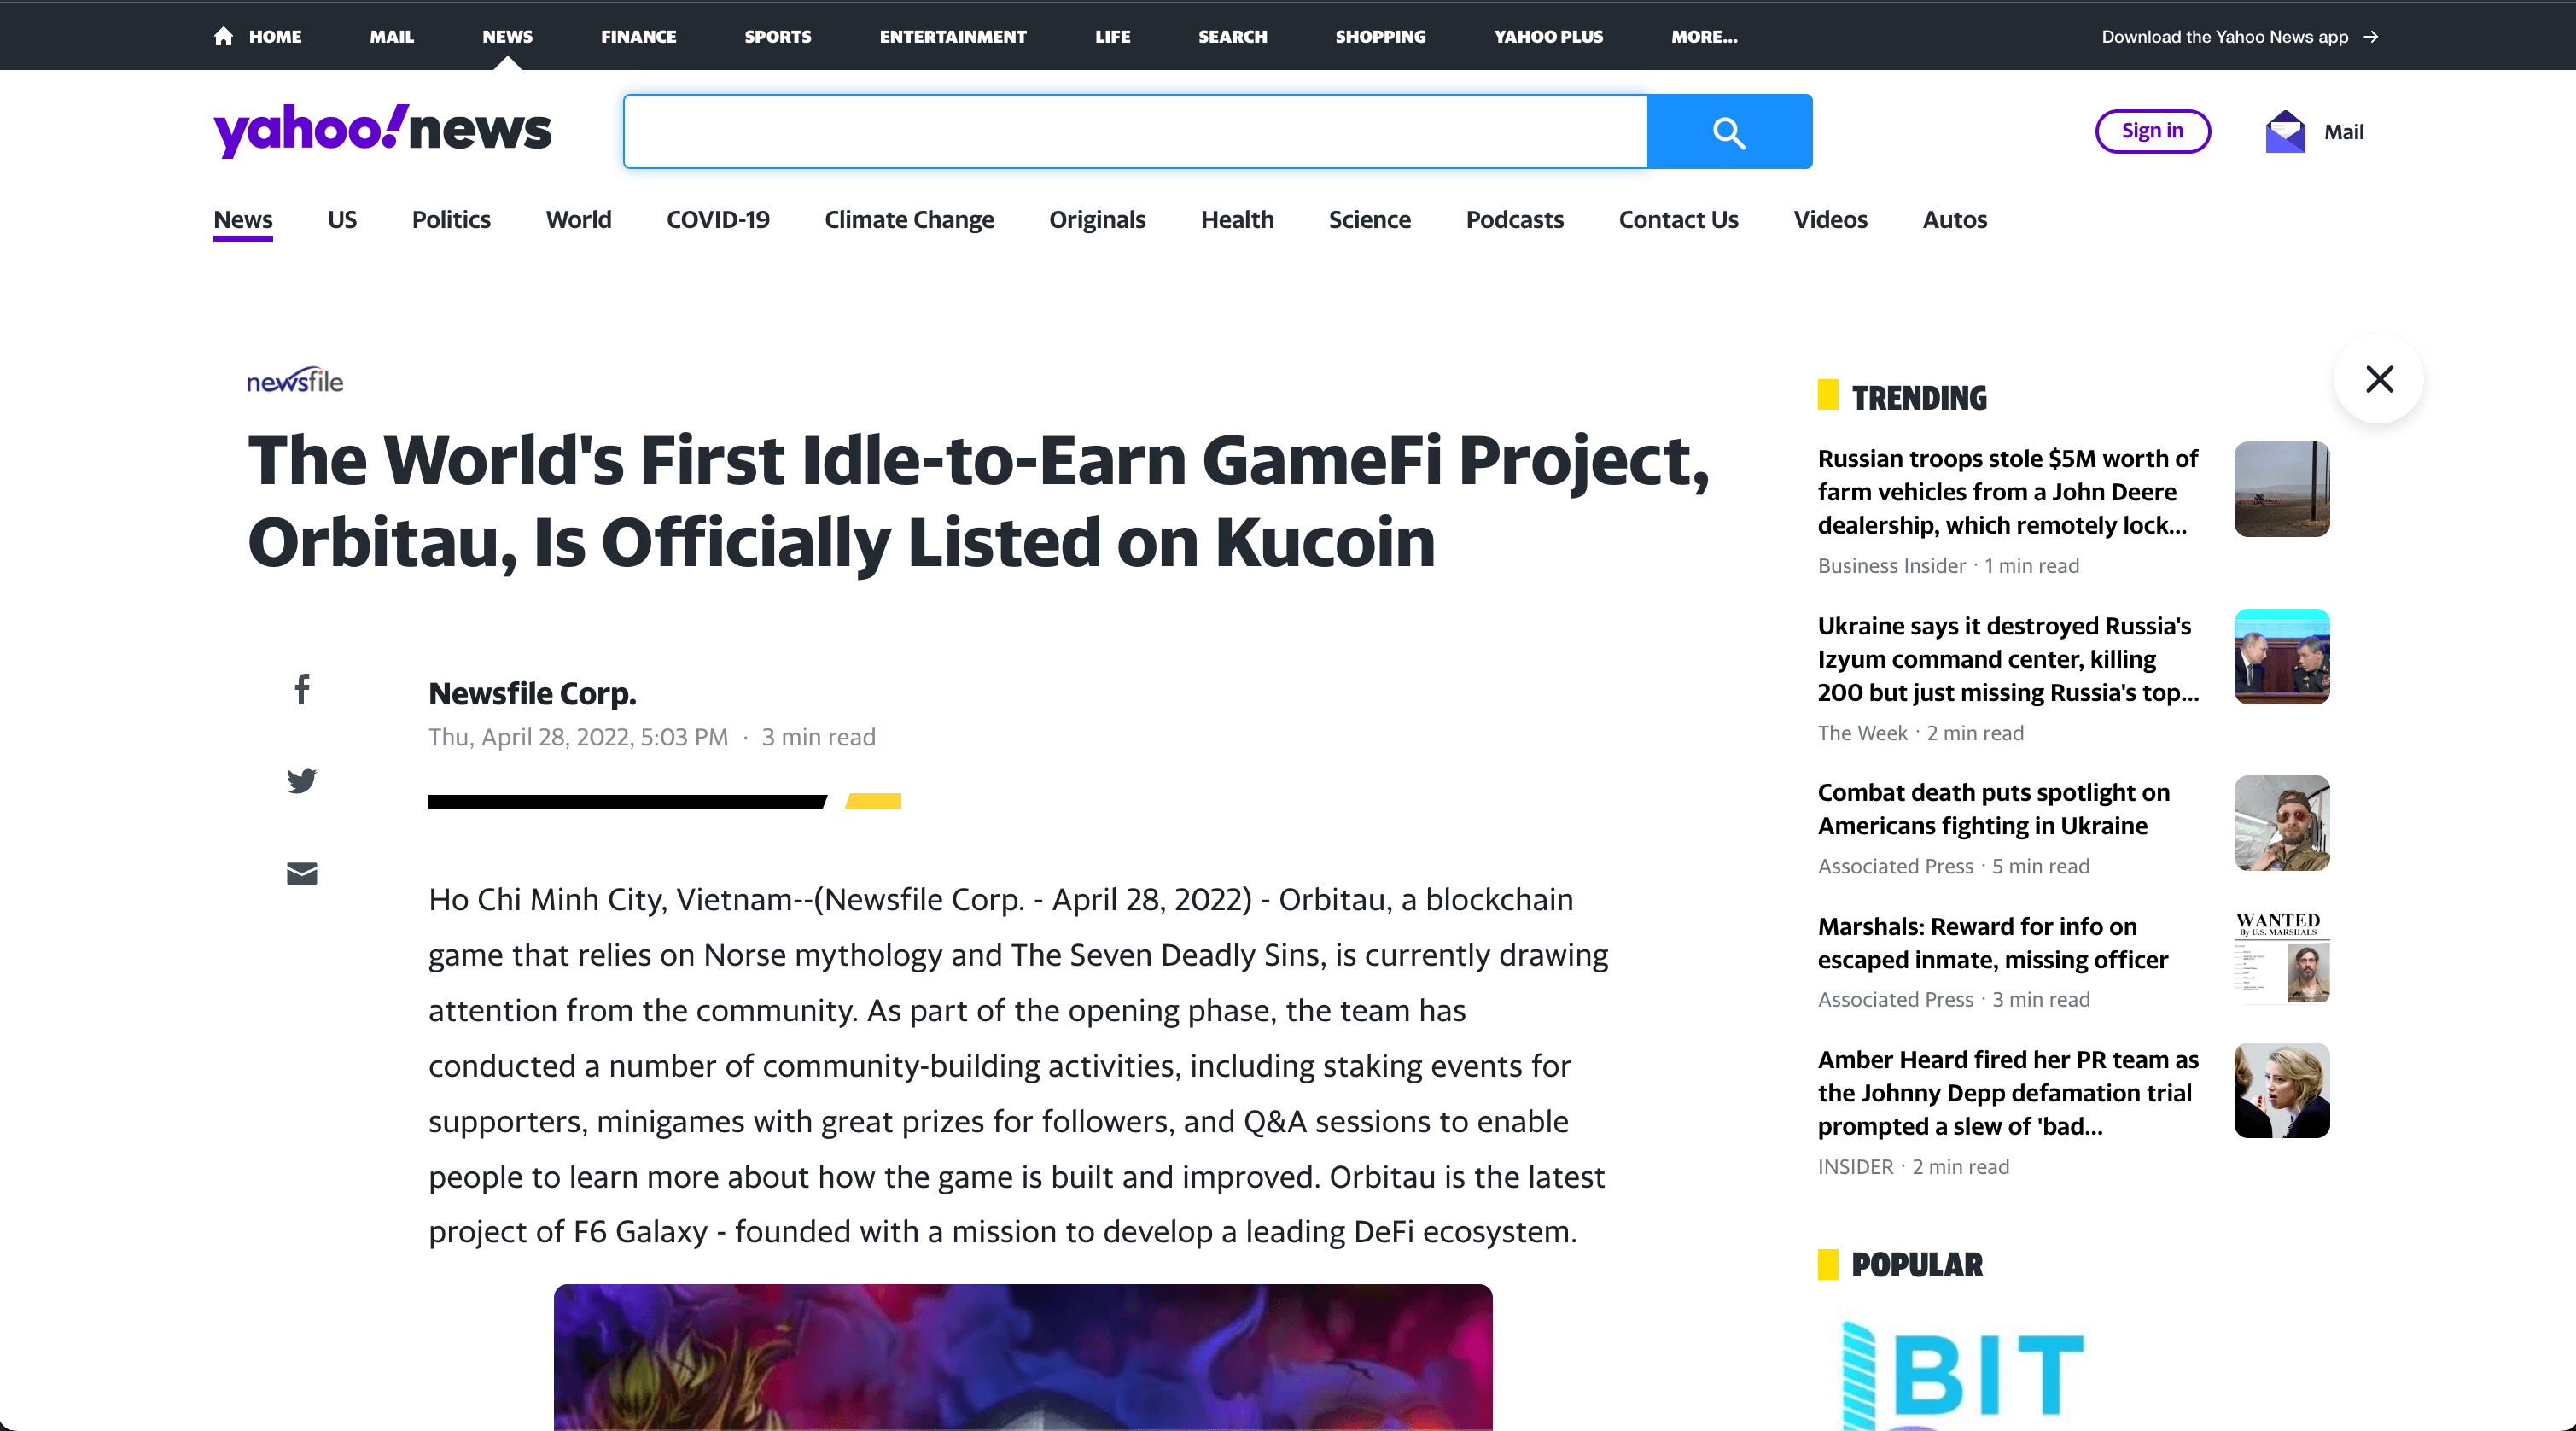Viewport: 2576px width, 1431px height.
Task: Share article on Facebook
Action: click(x=302, y=688)
